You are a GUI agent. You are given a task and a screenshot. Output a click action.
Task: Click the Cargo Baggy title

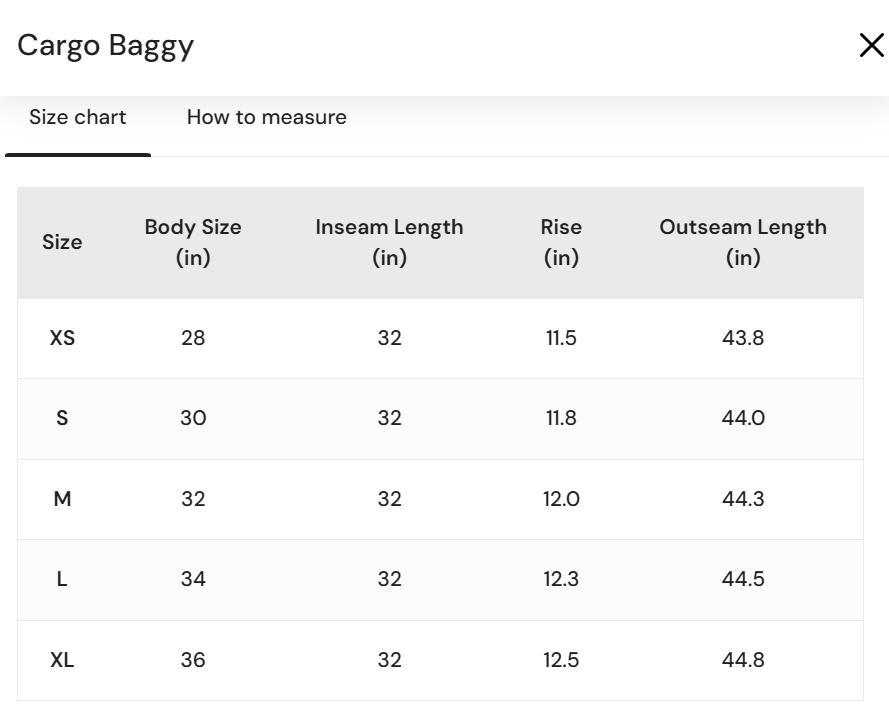click(105, 46)
